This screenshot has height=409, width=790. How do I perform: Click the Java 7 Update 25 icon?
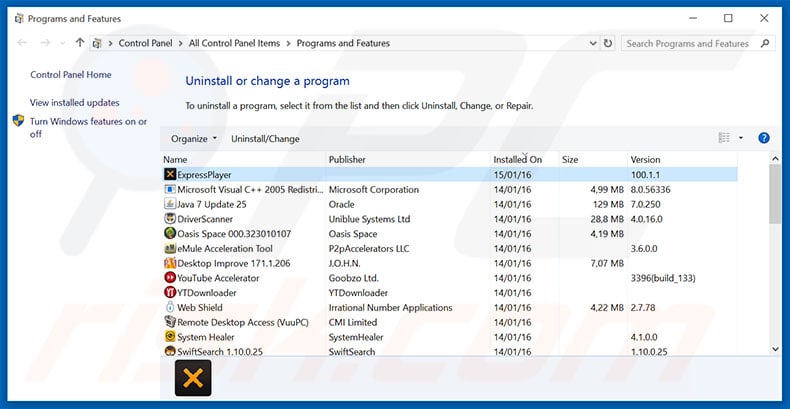tap(170, 204)
